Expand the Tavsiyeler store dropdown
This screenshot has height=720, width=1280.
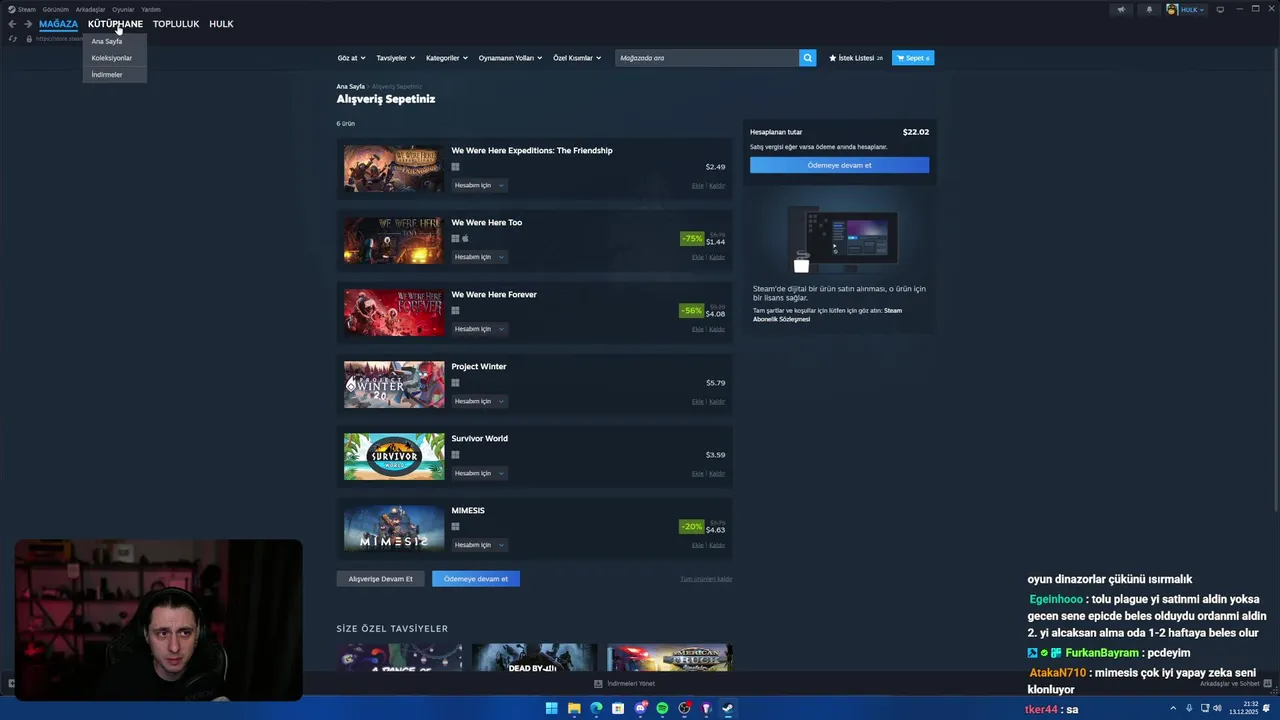(396, 58)
